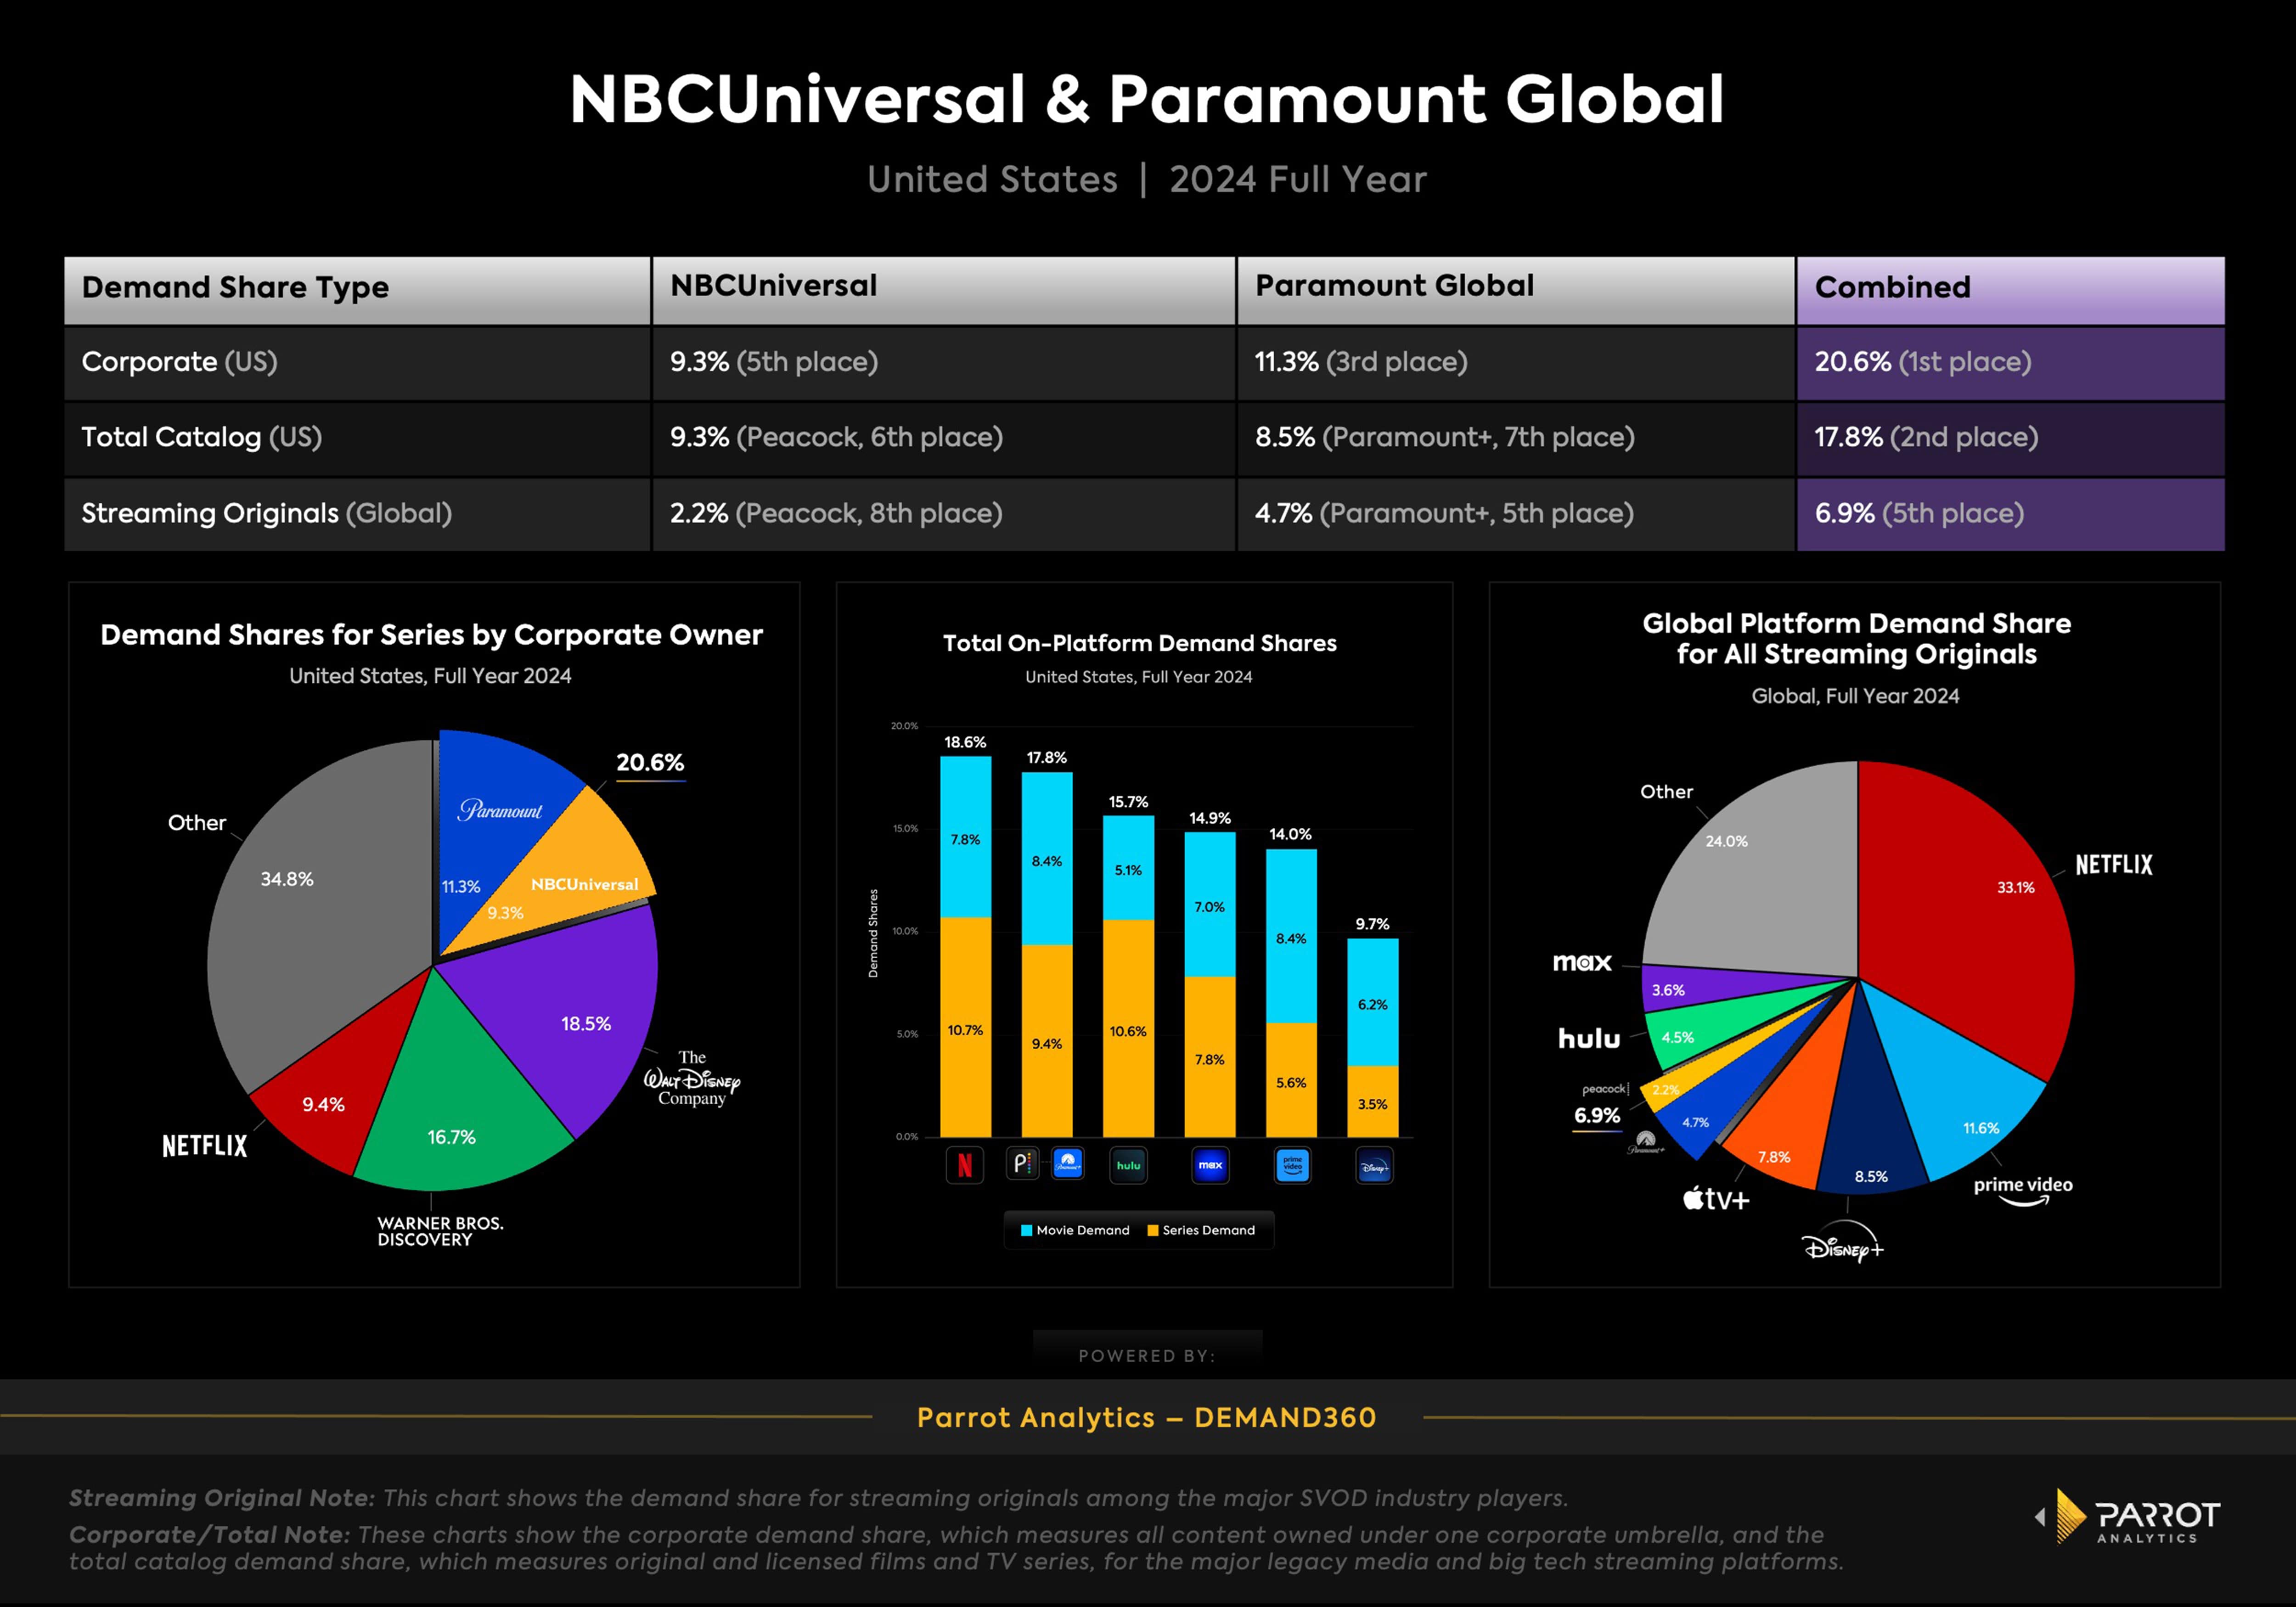The height and width of the screenshot is (1607, 2296).
Task: Click the '14.9%' total above the Max bar
Action: tap(1210, 818)
